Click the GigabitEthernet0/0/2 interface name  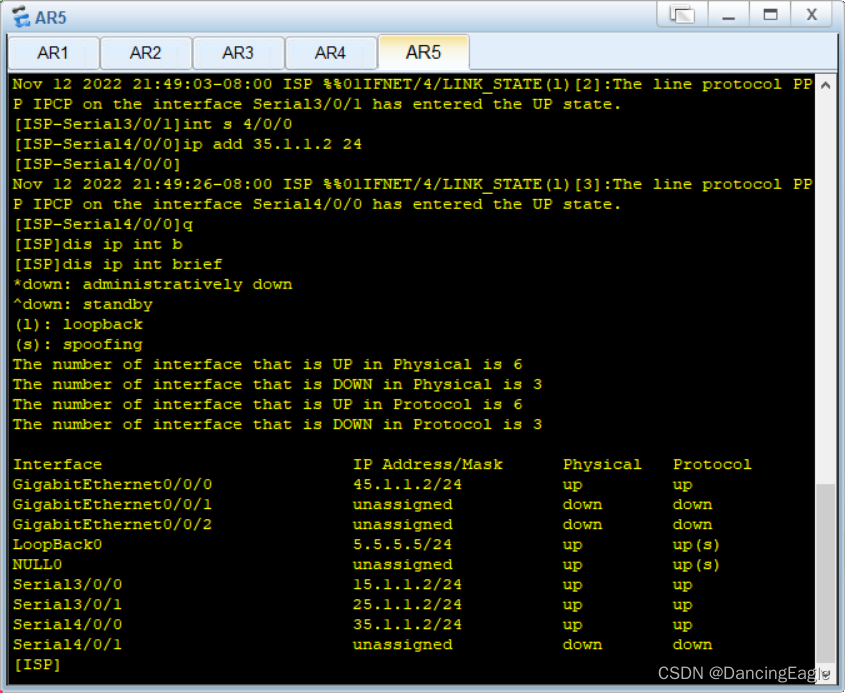113,524
